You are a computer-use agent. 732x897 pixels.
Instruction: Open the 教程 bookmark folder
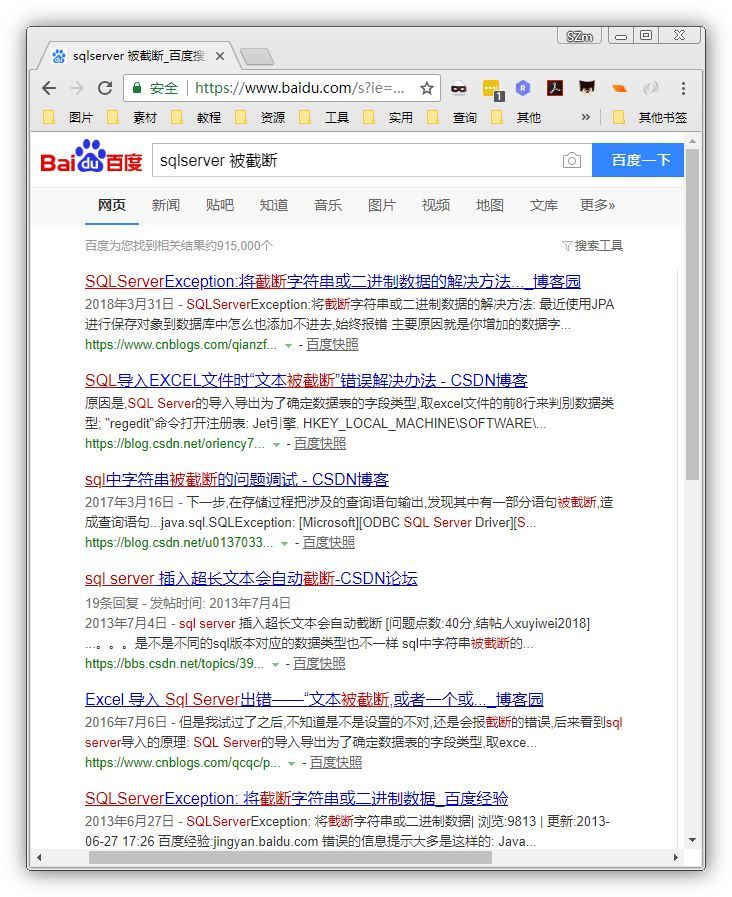196,118
